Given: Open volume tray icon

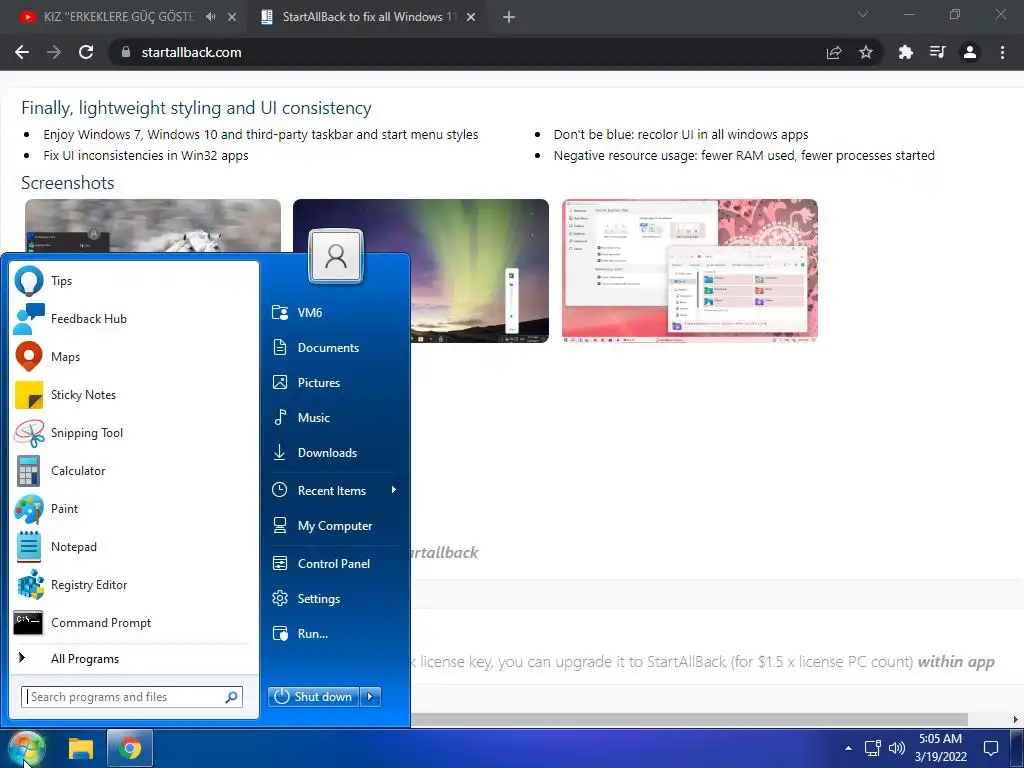Looking at the screenshot, I should coord(897,748).
